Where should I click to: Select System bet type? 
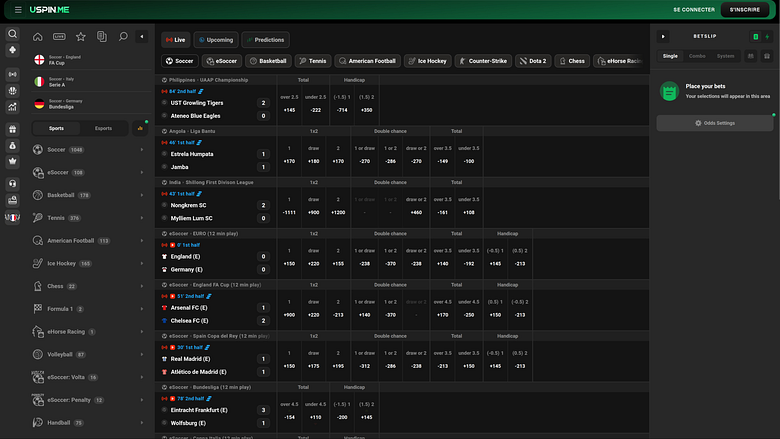[x=725, y=56]
